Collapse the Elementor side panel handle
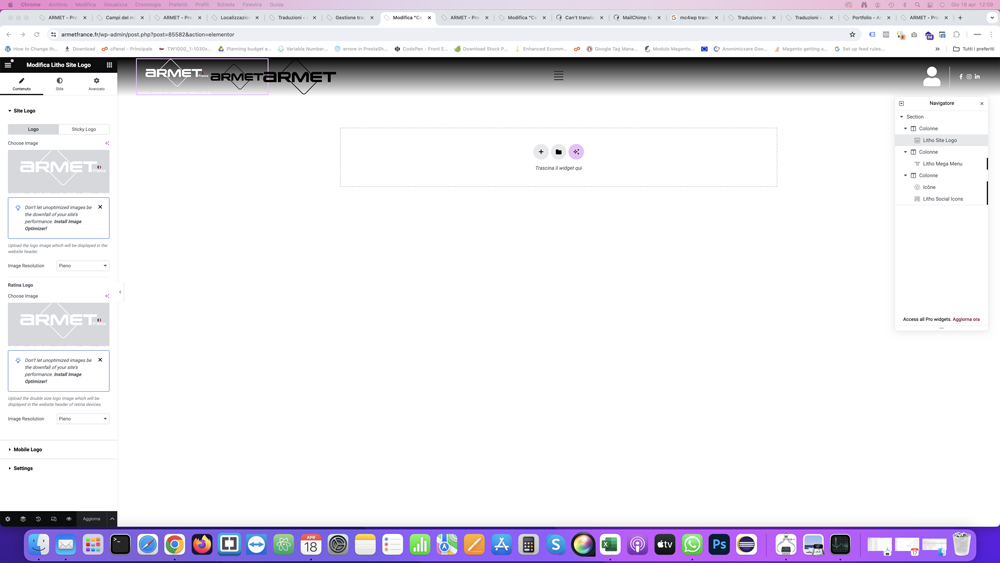This screenshot has width=1000, height=563. click(x=120, y=292)
